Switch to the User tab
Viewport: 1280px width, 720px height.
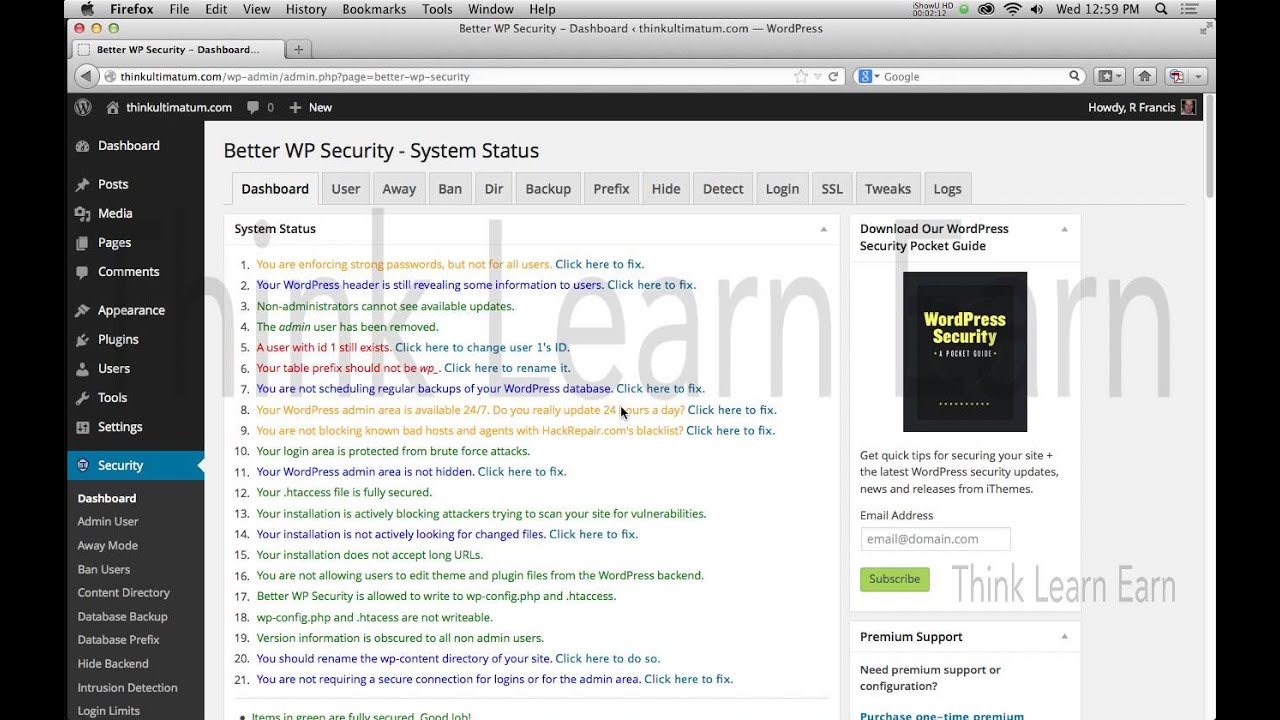tap(346, 189)
